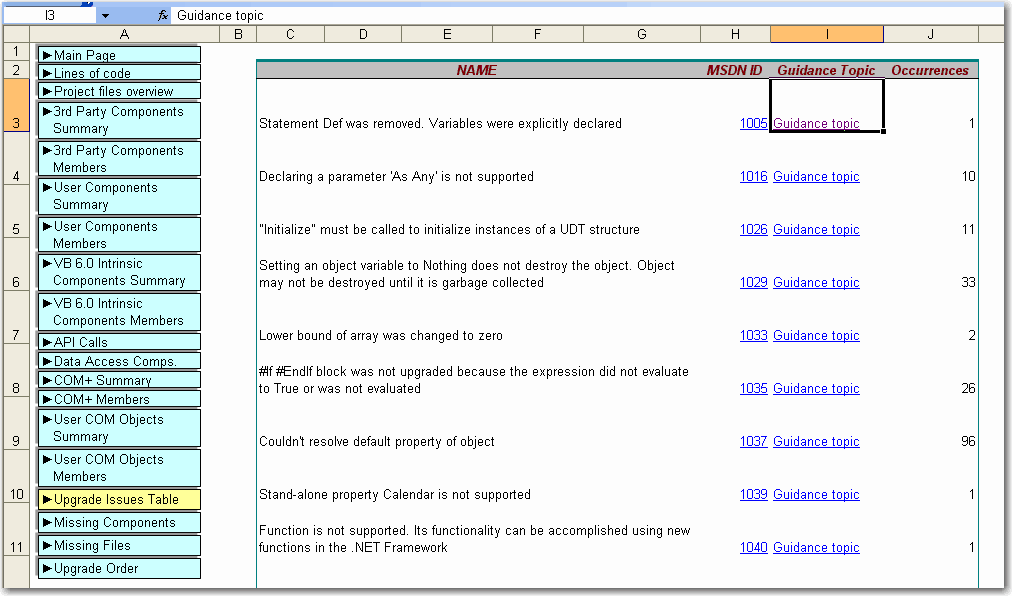
Task: Click the formula bar containing Guidance topic
Action: [580, 16]
